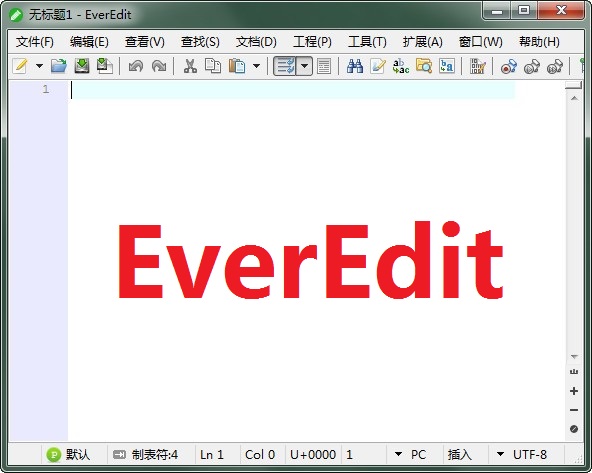Toggle show line numbers toolbar button
Viewport: 592px width, 473px height.
[324, 66]
